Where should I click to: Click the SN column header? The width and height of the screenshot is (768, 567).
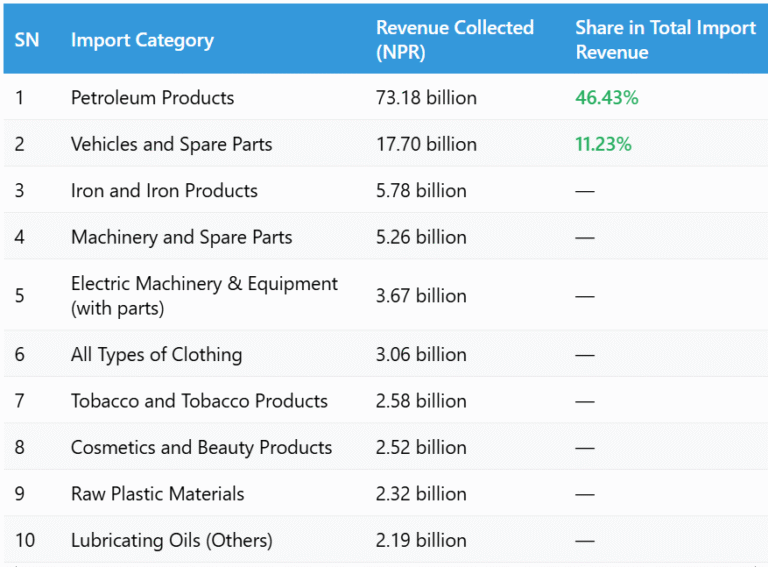click(x=27, y=40)
